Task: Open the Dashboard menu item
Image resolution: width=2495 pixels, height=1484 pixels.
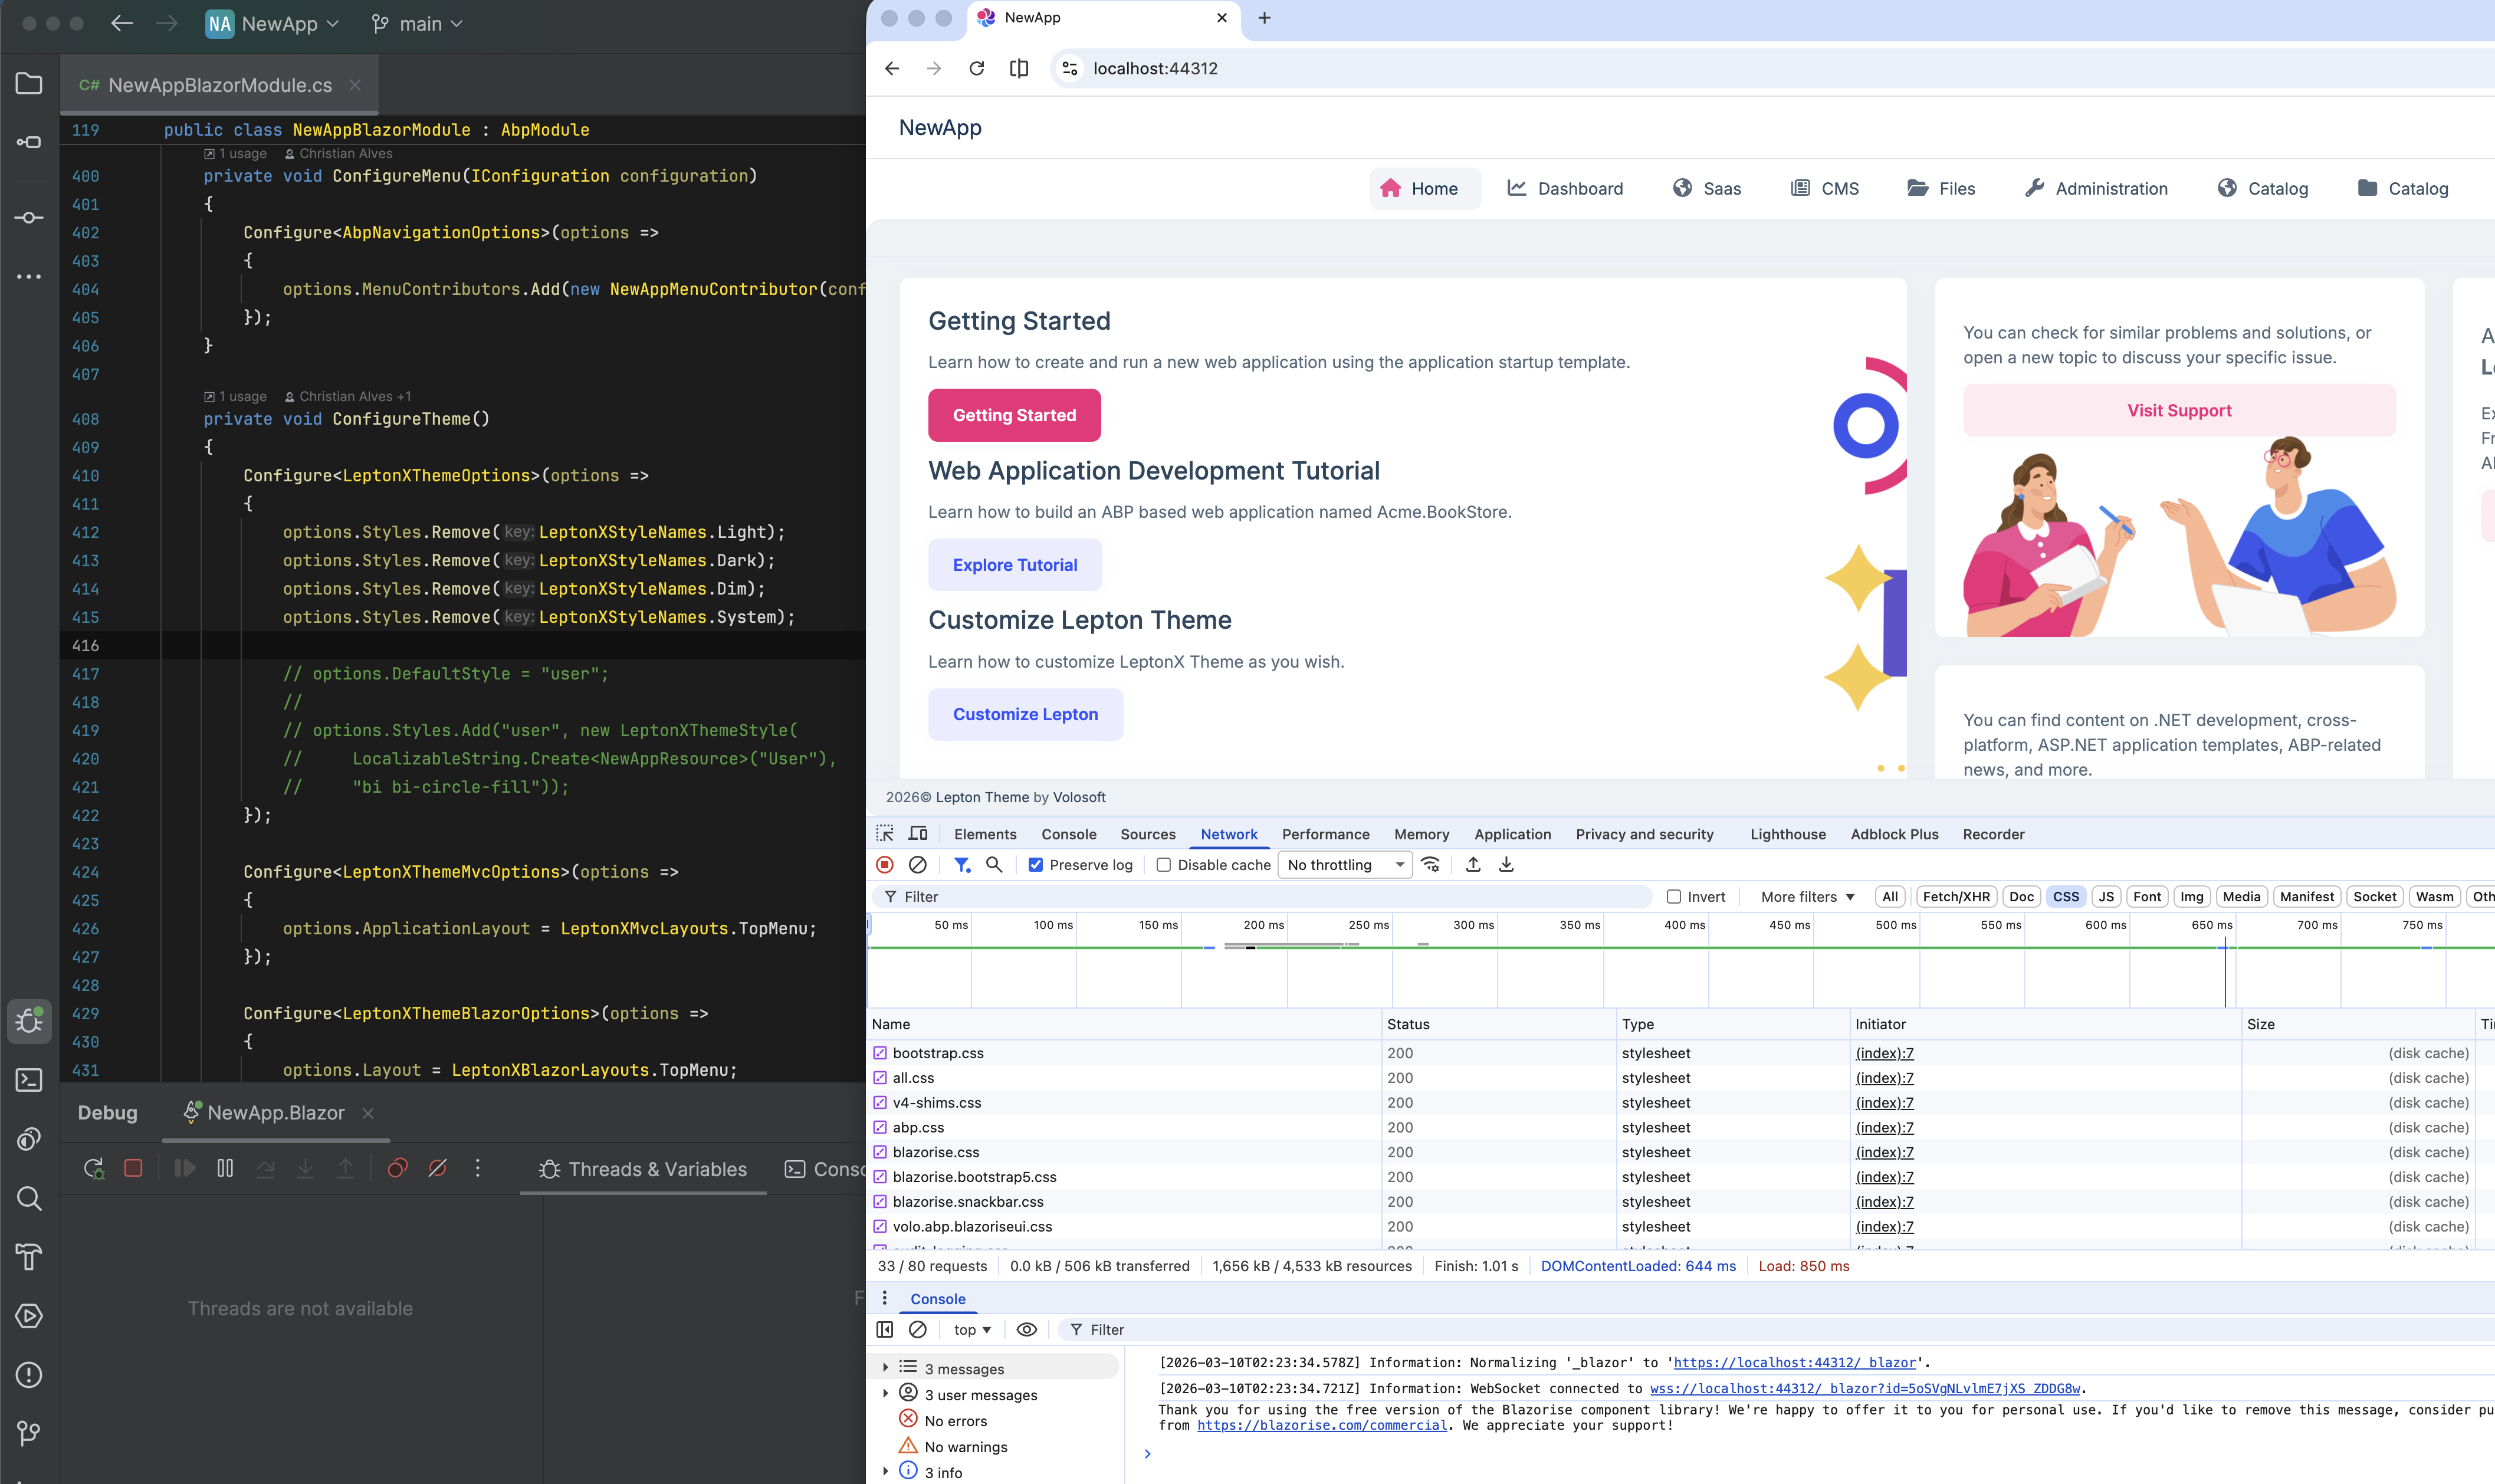Action: coord(1565,189)
